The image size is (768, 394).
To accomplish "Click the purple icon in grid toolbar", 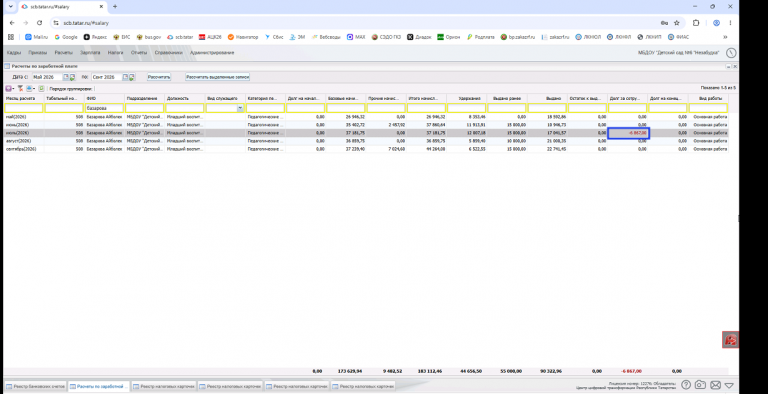I will [x=8, y=89].
